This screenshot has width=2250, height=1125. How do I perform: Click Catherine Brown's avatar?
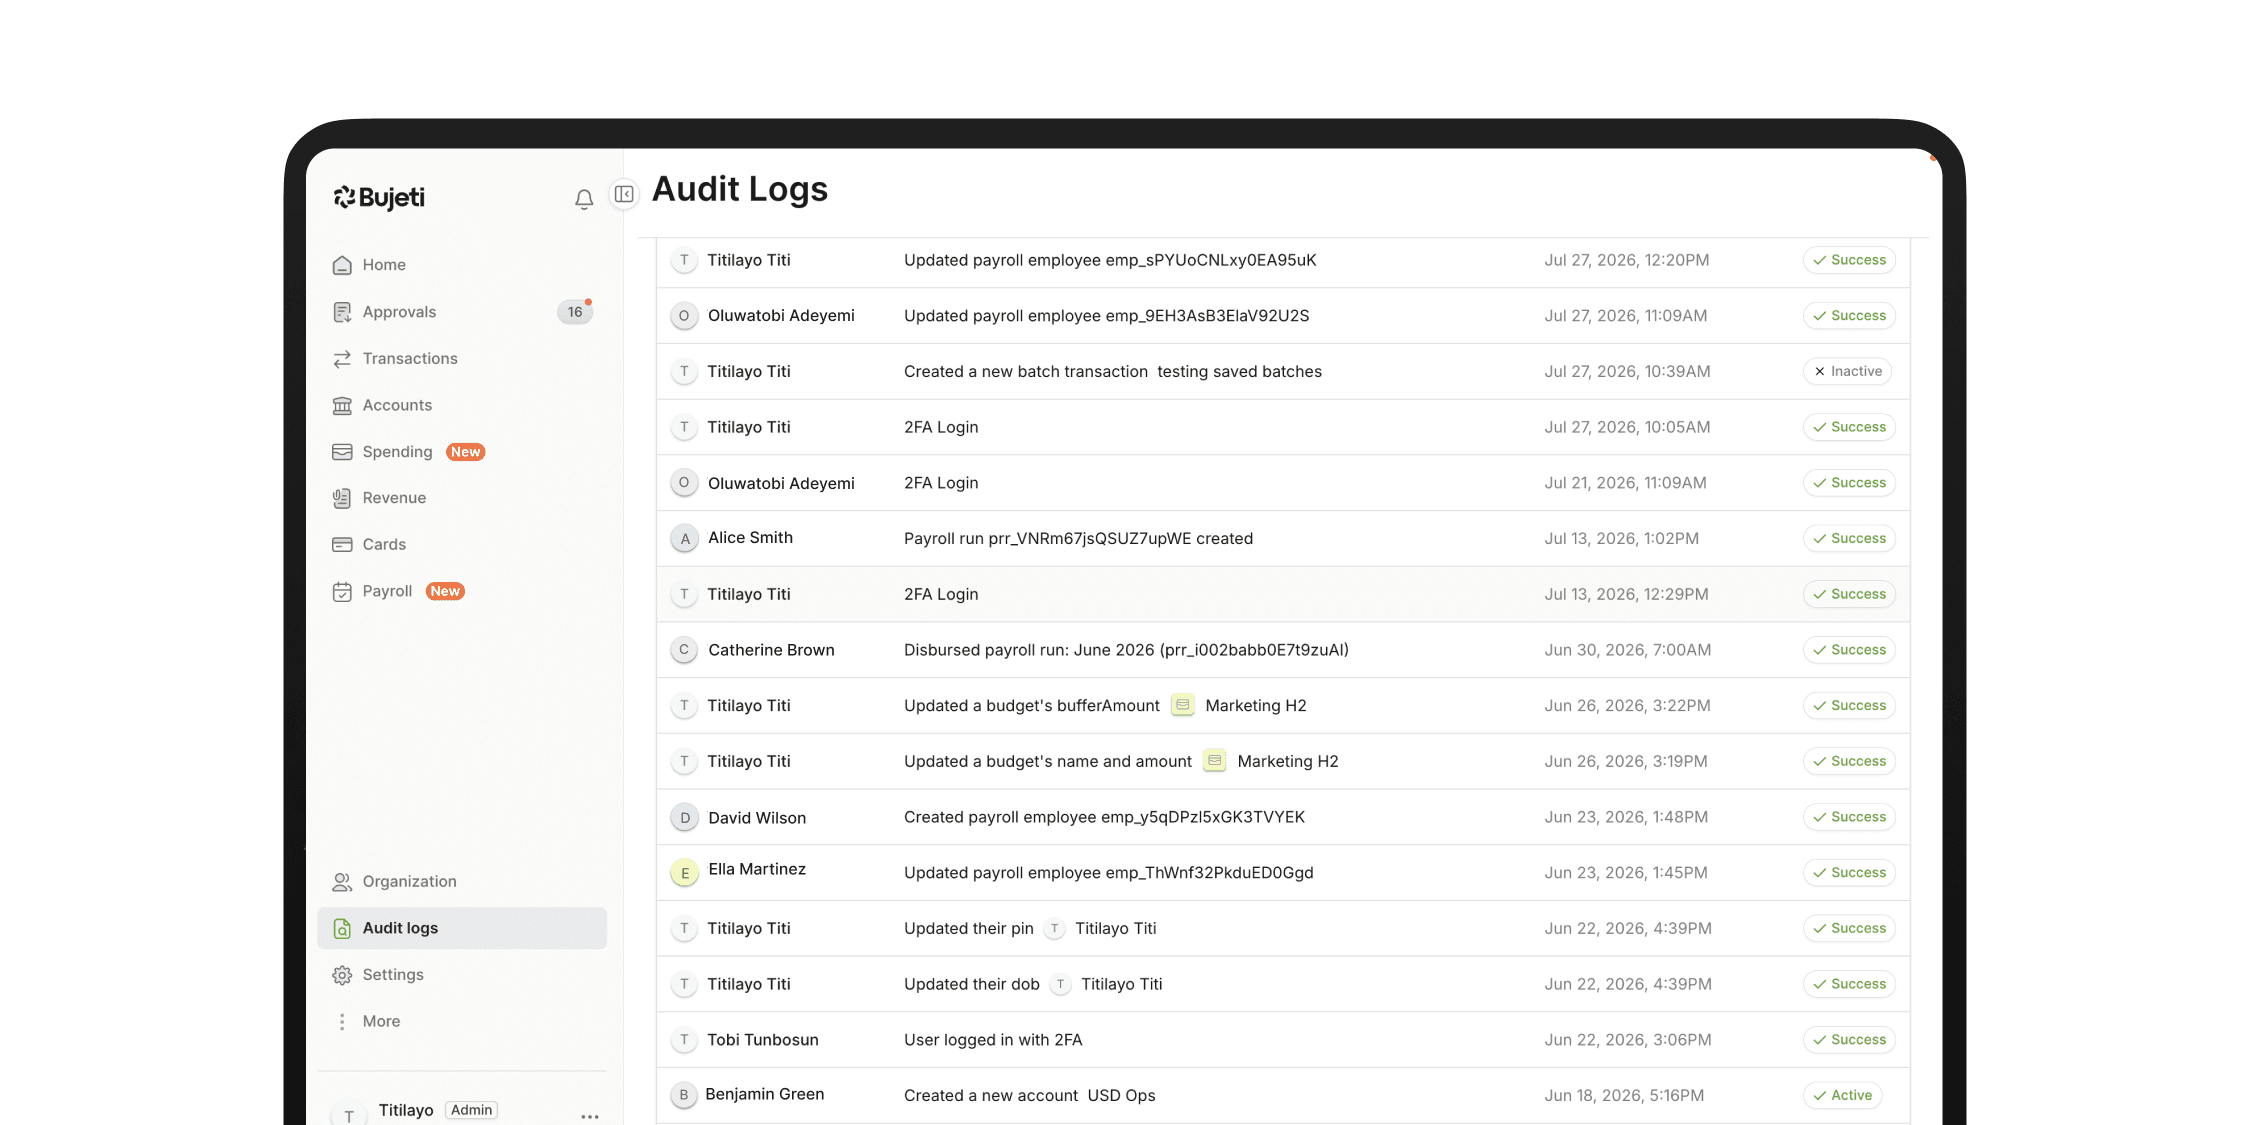tap(684, 650)
